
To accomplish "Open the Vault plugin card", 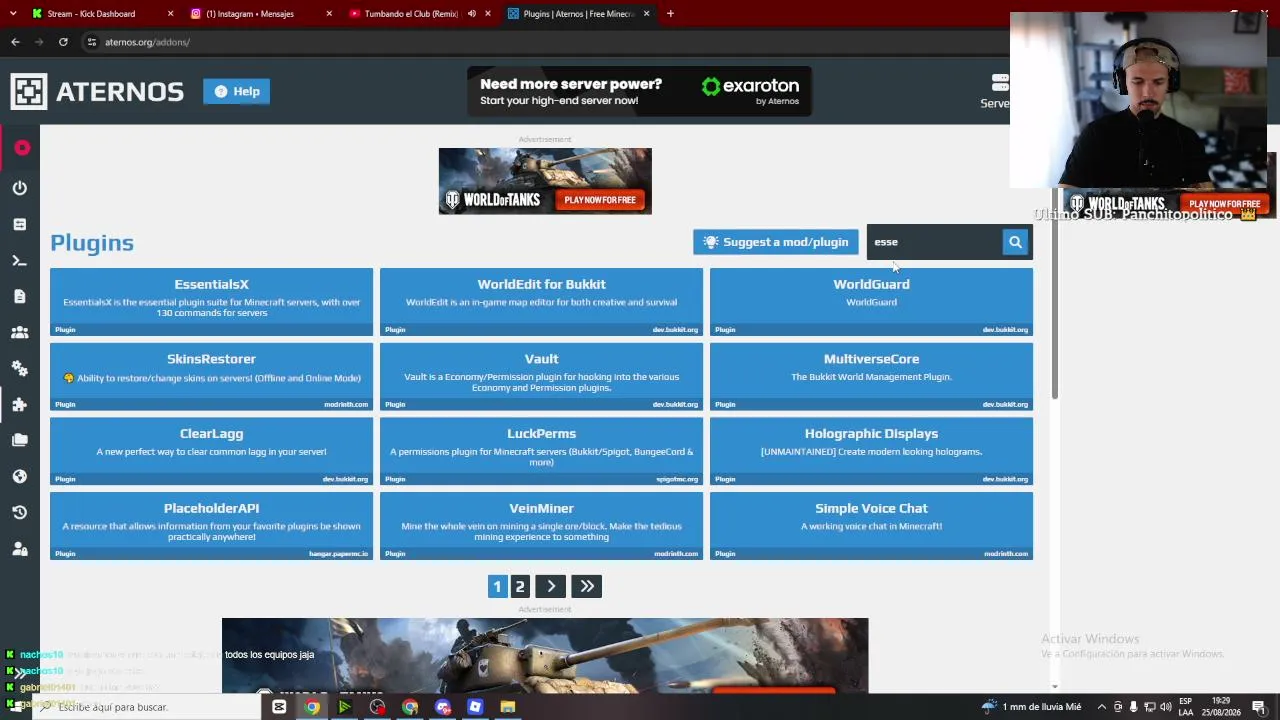I will point(541,377).
